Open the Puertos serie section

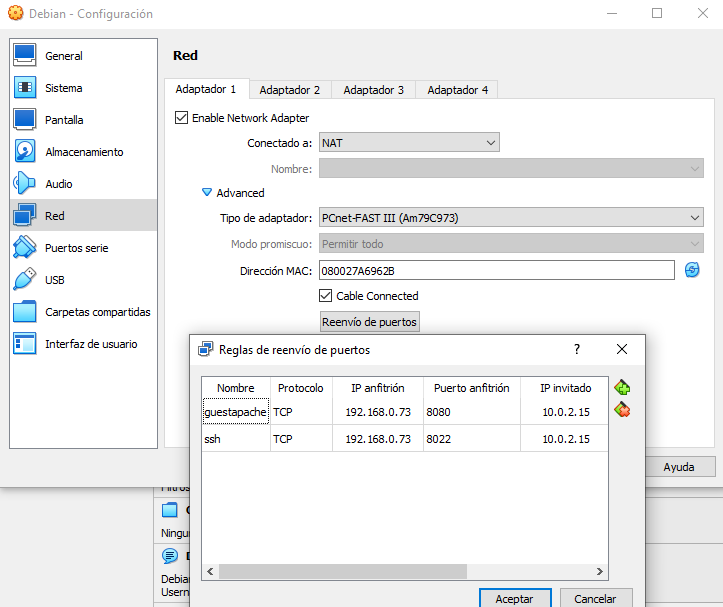[83, 248]
